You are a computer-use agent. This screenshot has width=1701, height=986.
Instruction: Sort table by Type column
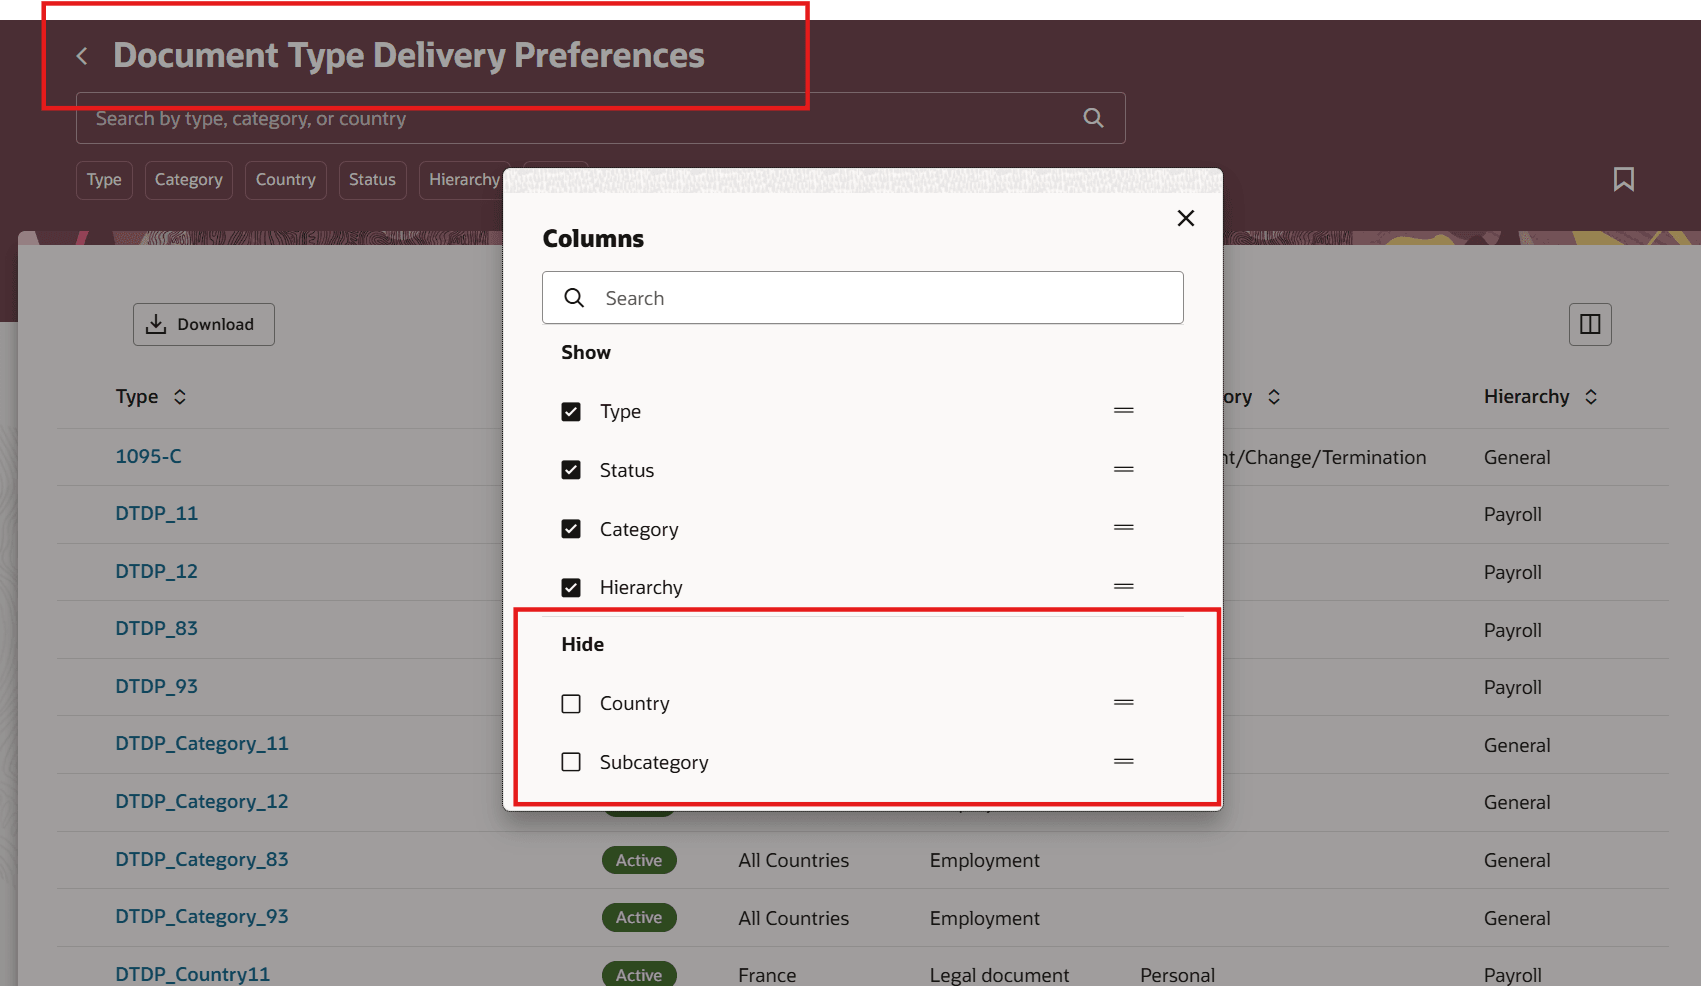(x=180, y=397)
